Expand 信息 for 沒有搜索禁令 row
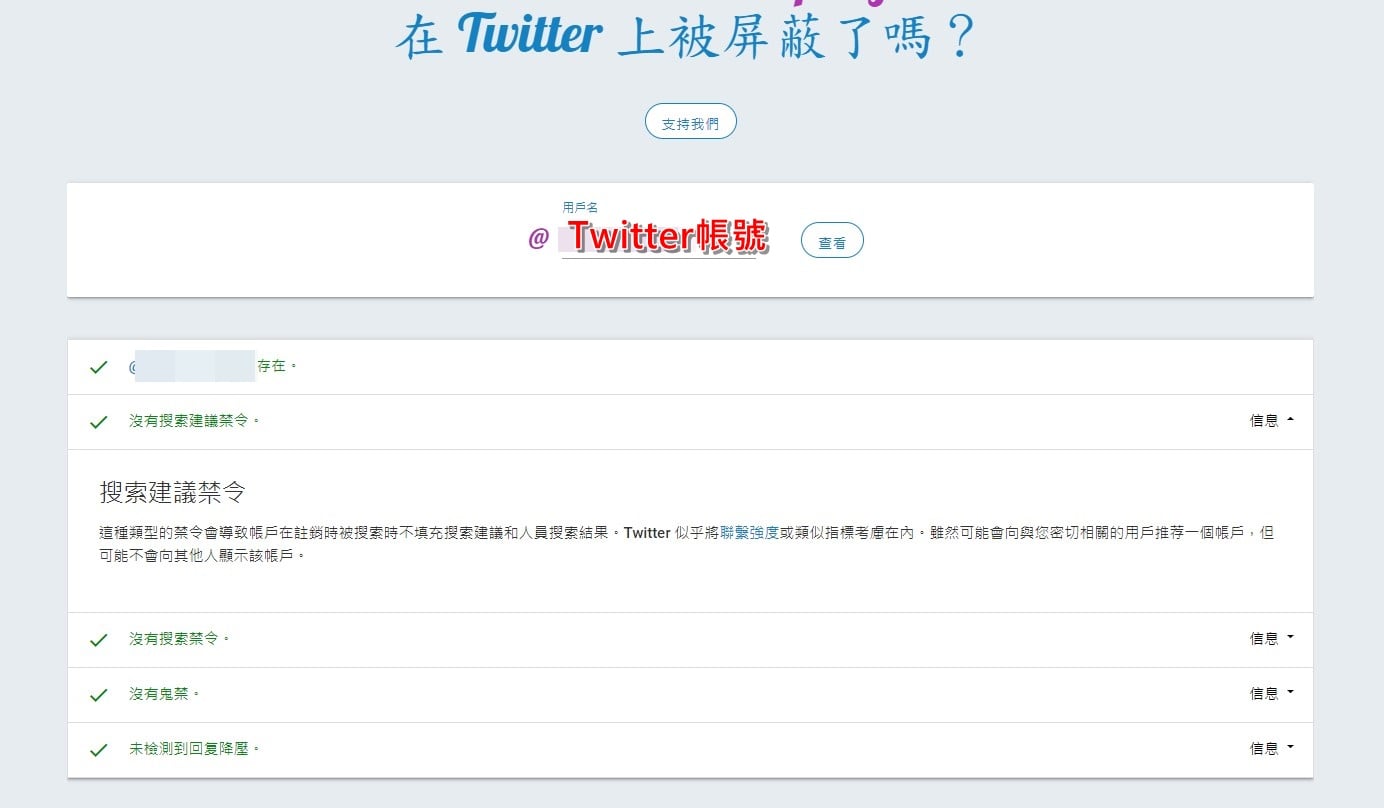 pyautogui.click(x=1272, y=639)
